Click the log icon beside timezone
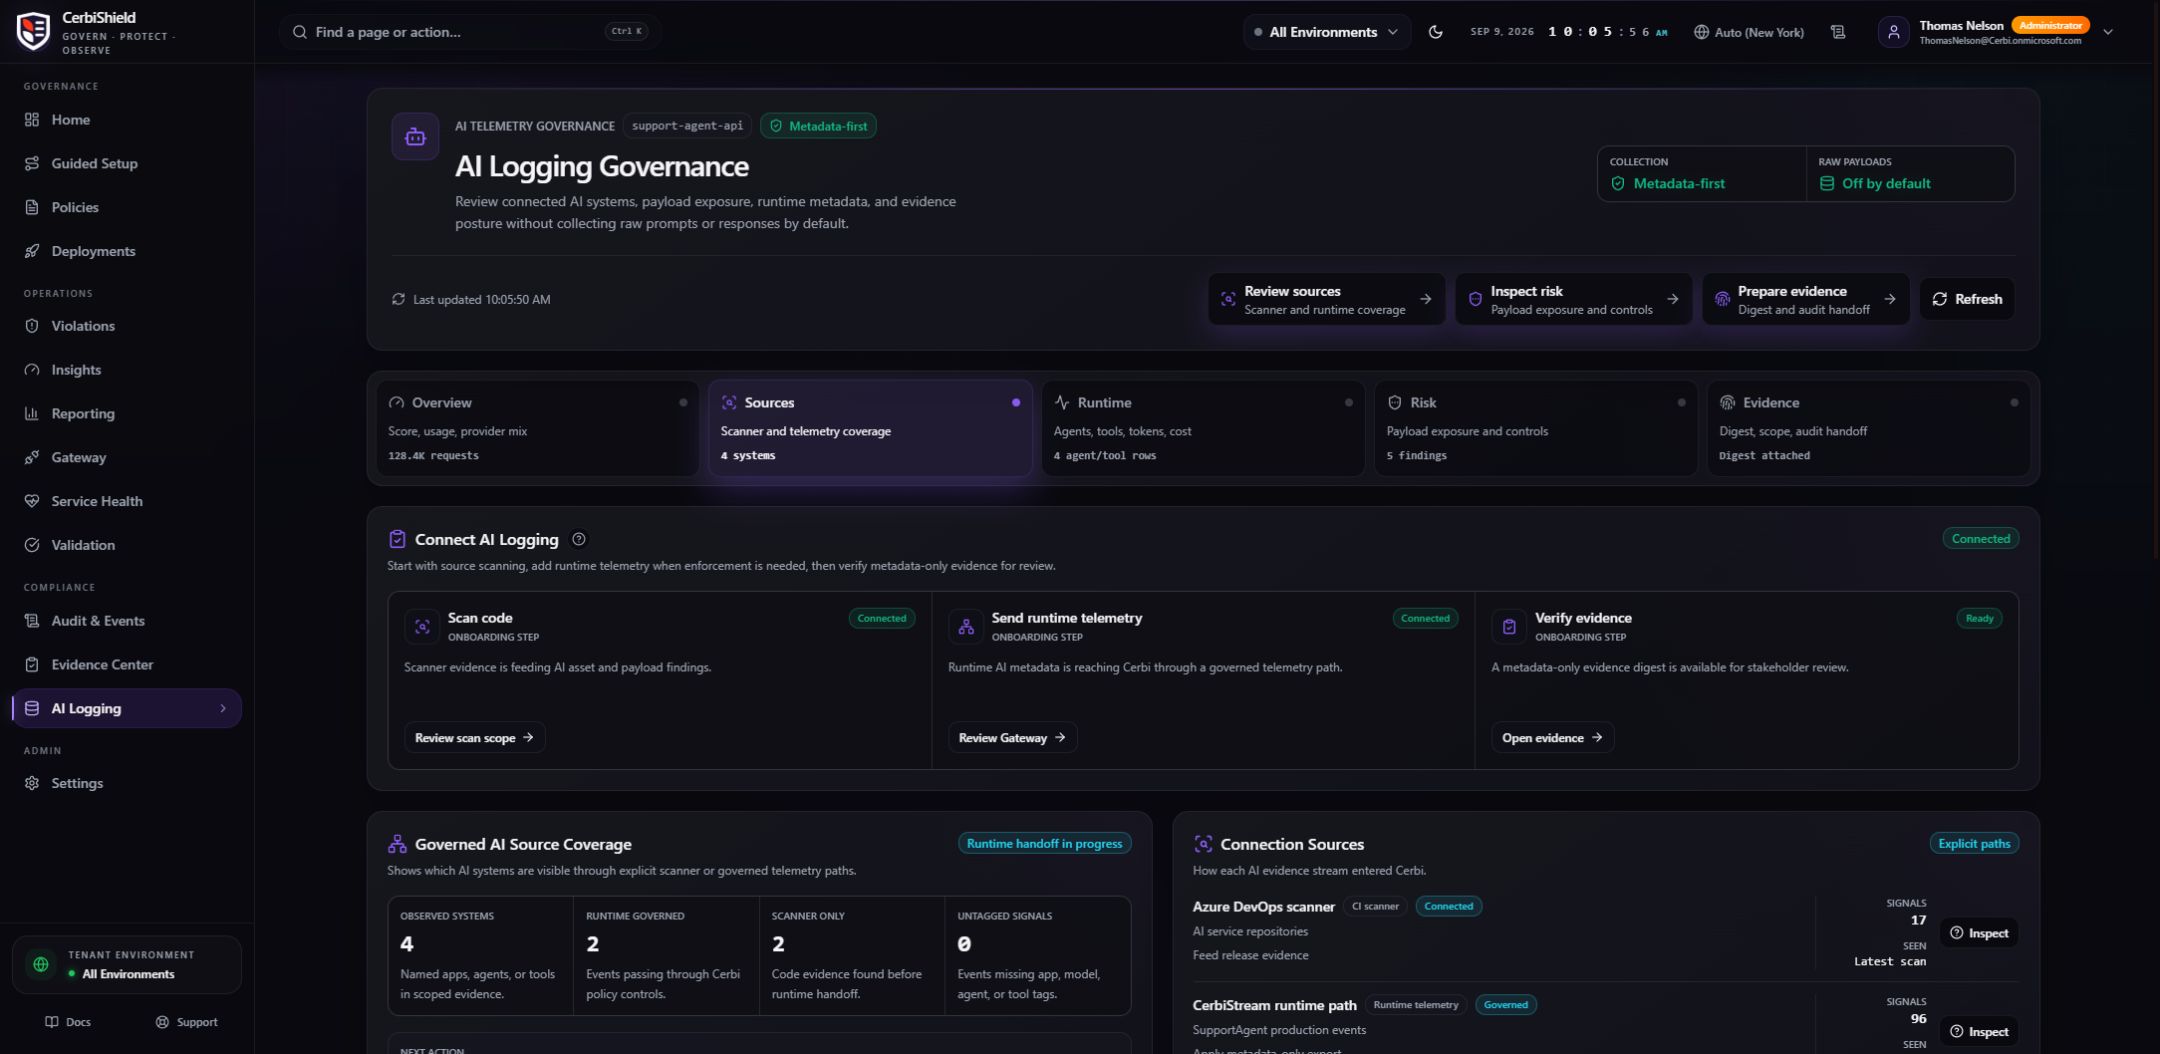This screenshot has height=1054, width=2160. click(x=1838, y=32)
